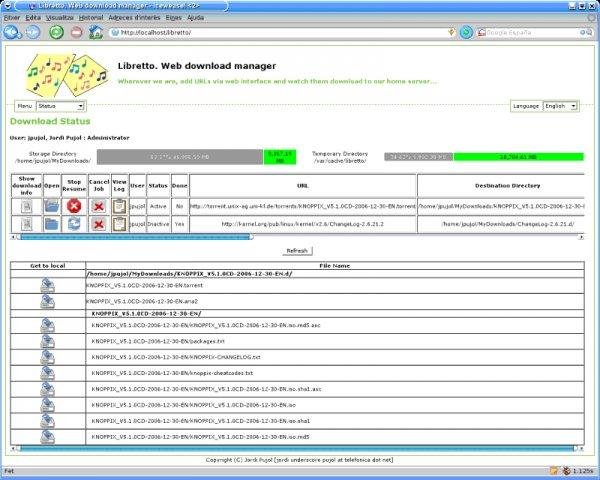
Task: Get knoppix-cheatcodes.txt to local
Action: click(47, 373)
